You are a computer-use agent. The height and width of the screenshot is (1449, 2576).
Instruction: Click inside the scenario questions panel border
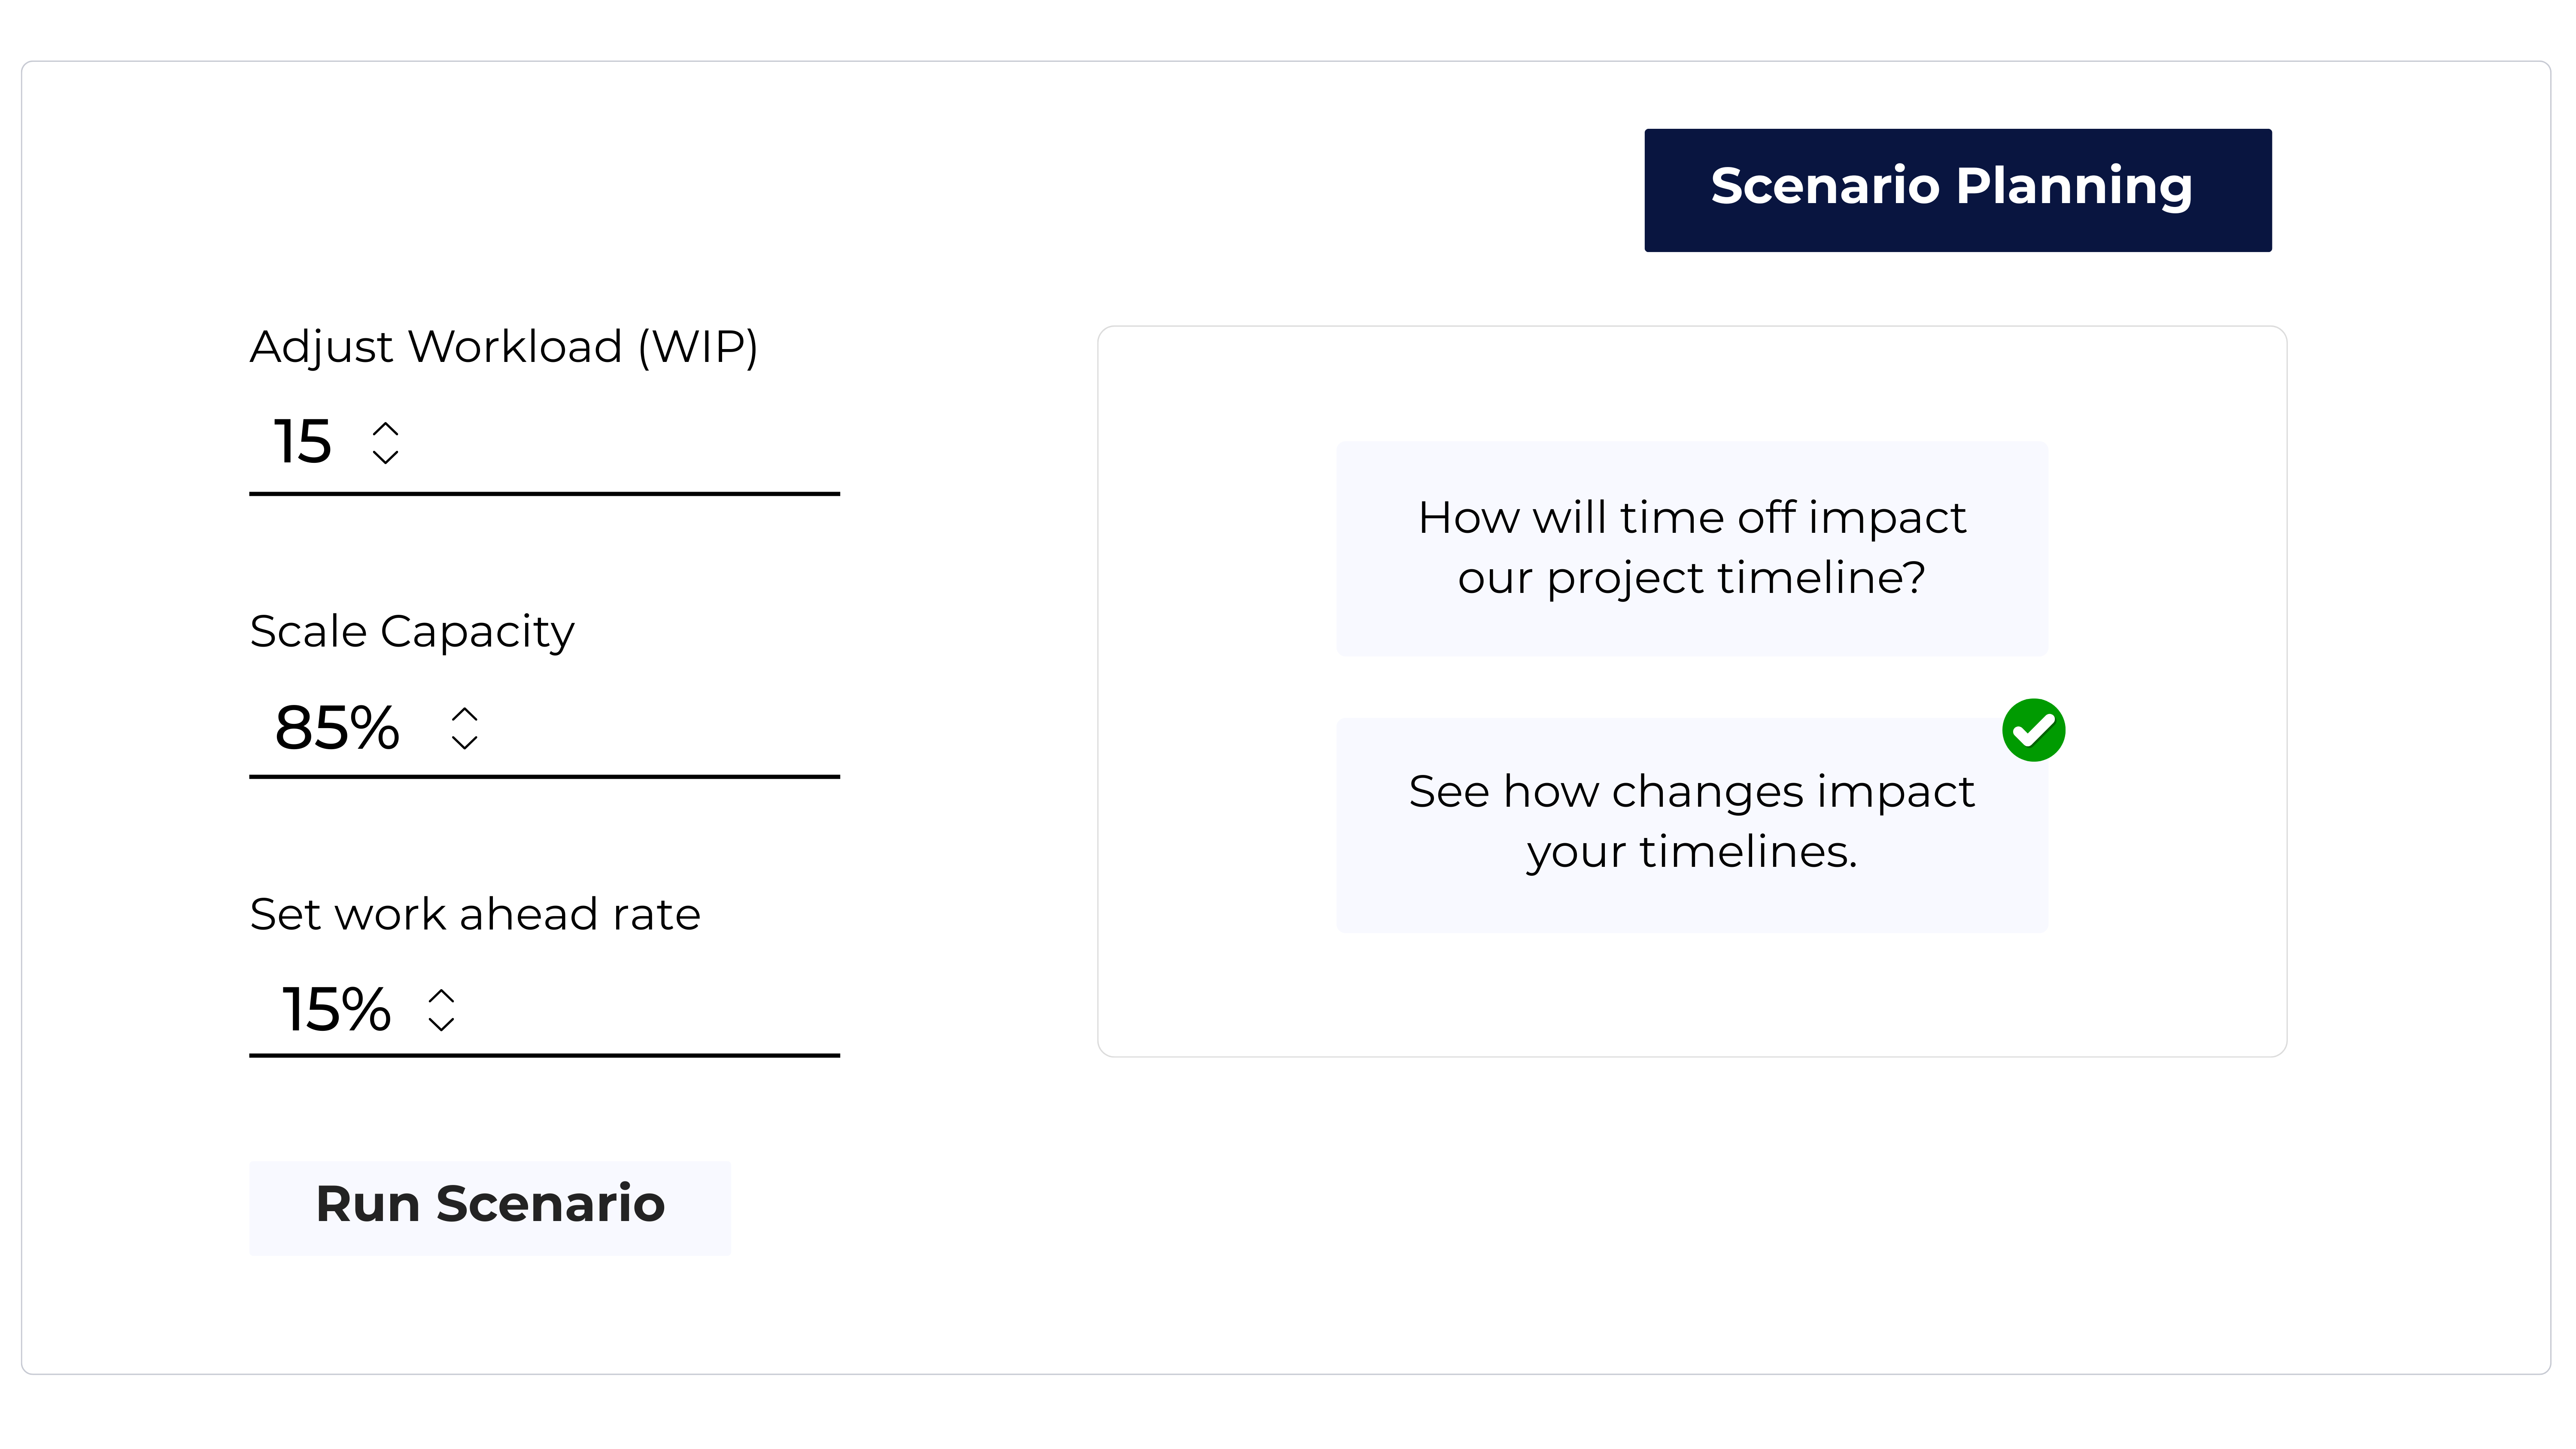pos(1200,1000)
